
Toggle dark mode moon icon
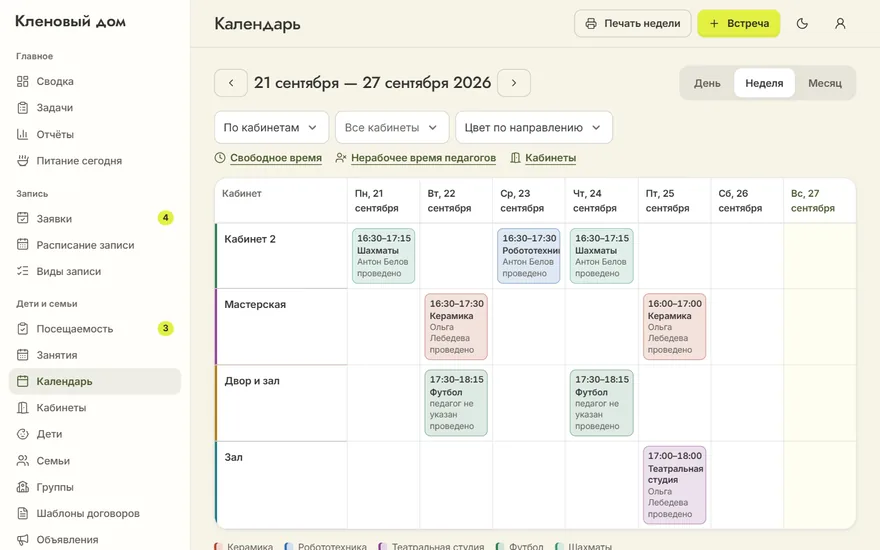click(x=802, y=24)
